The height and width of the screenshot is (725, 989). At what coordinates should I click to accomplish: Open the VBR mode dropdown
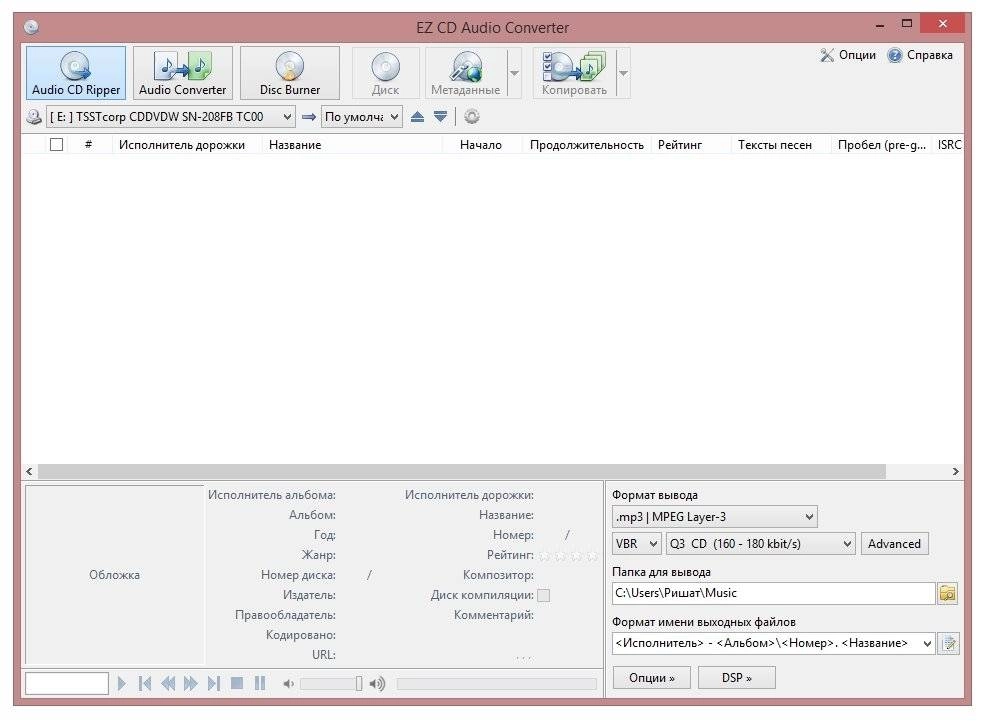[636, 544]
